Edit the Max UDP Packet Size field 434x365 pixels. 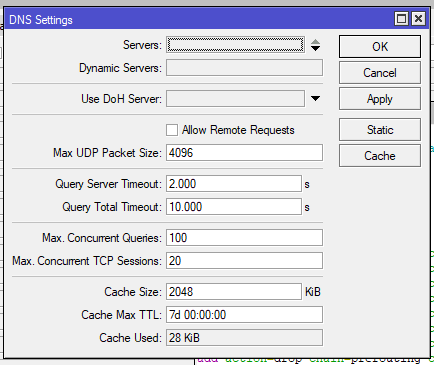[x=244, y=153]
